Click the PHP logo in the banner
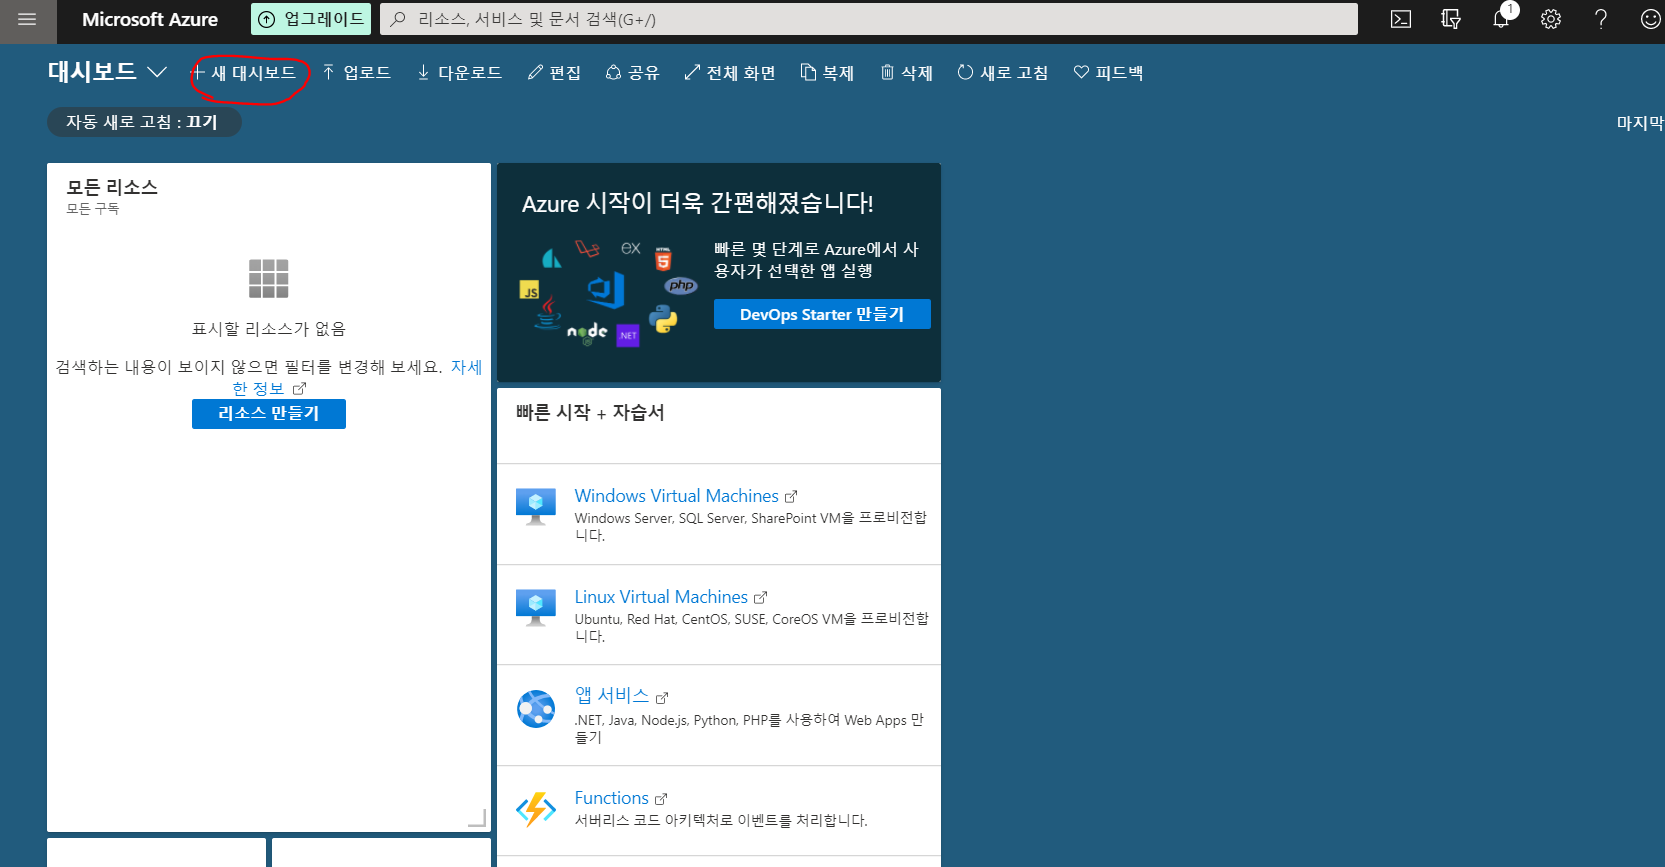1665x867 pixels. 681,285
